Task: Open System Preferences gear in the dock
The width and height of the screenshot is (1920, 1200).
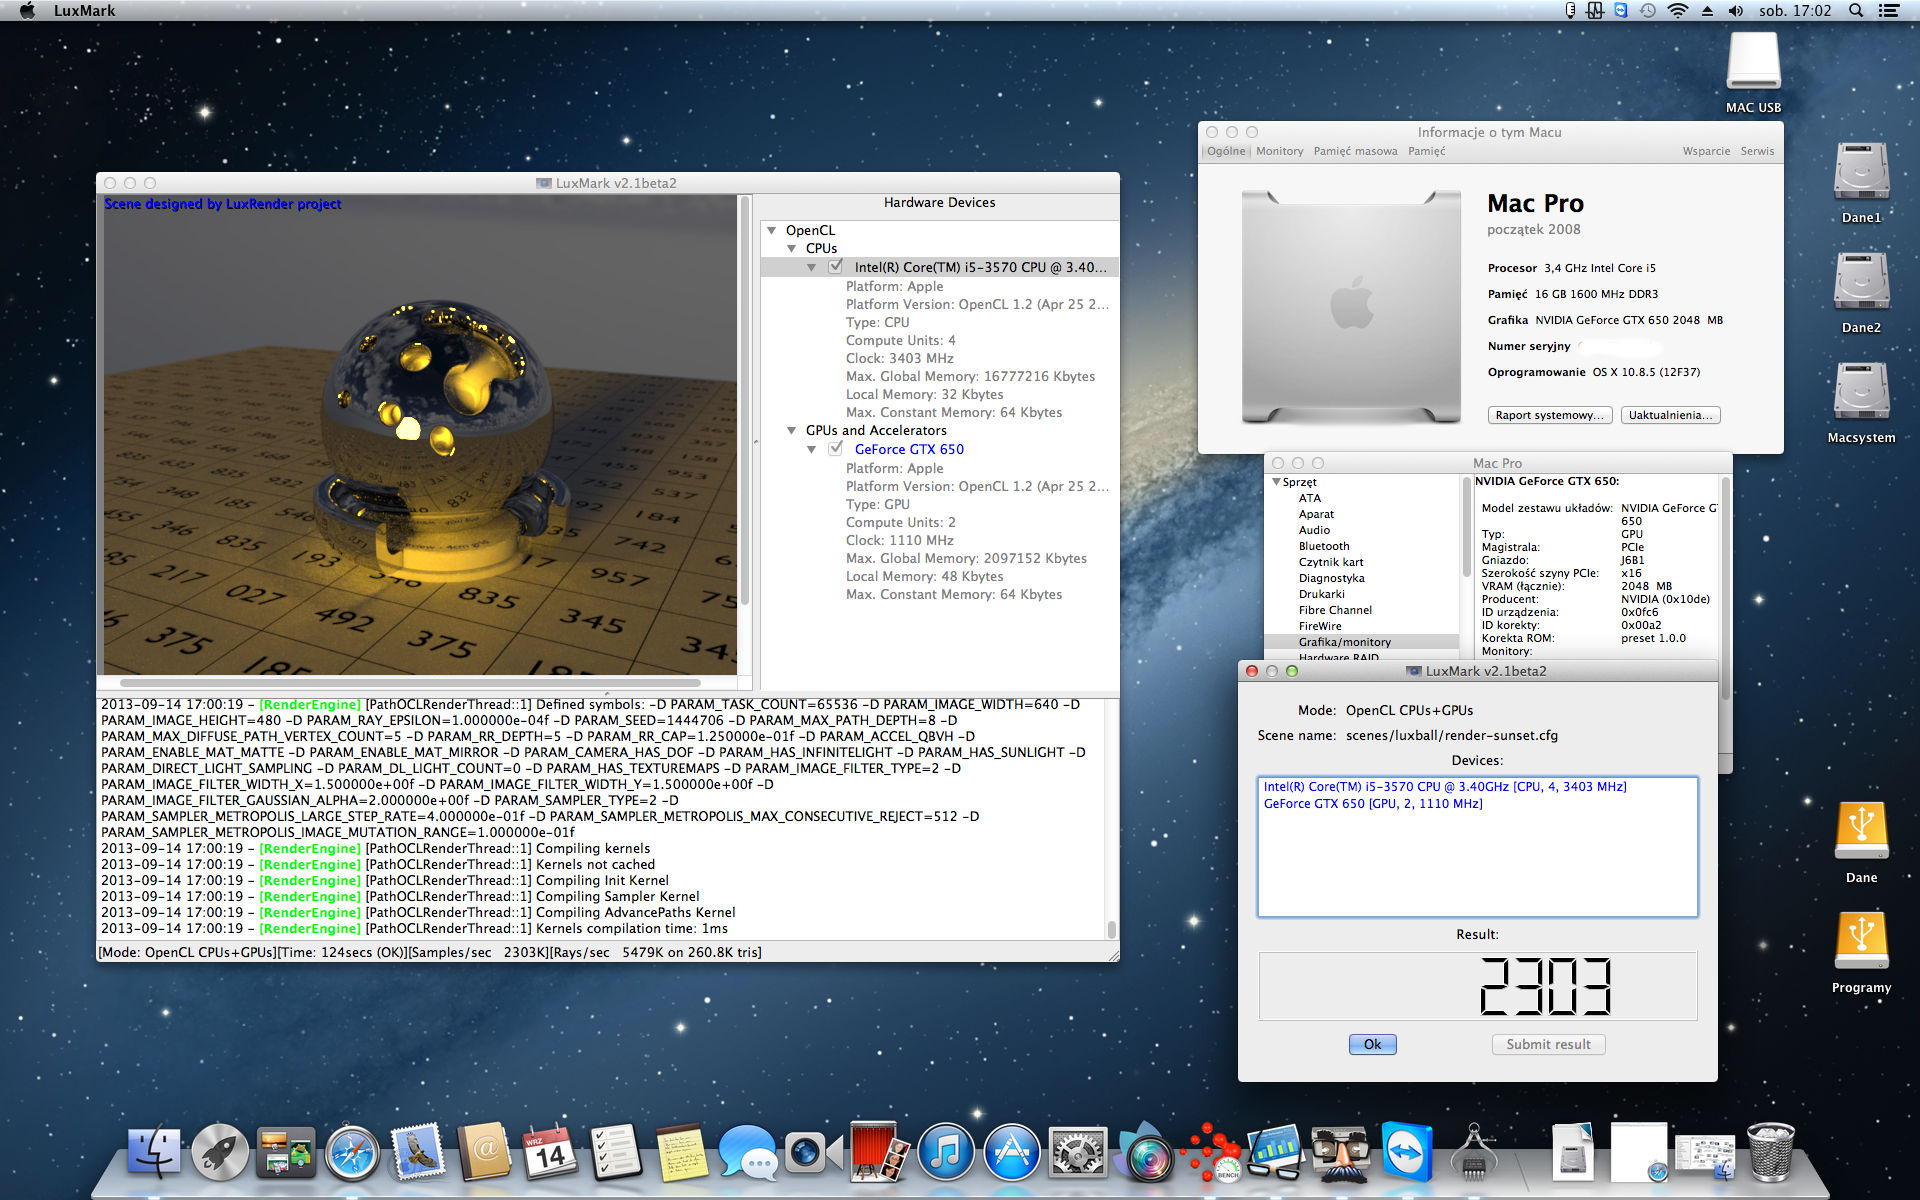Action: [x=1077, y=1152]
